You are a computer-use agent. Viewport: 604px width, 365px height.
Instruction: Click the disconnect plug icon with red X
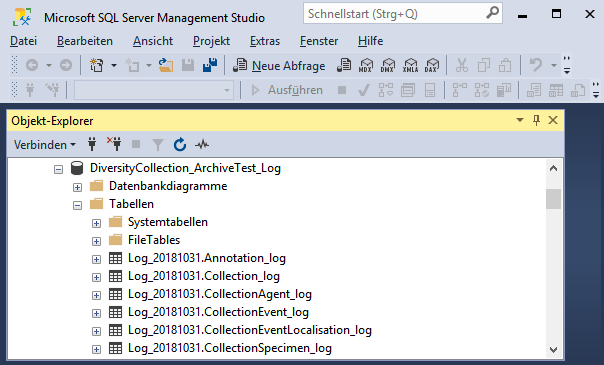pyautogui.click(x=114, y=145)
